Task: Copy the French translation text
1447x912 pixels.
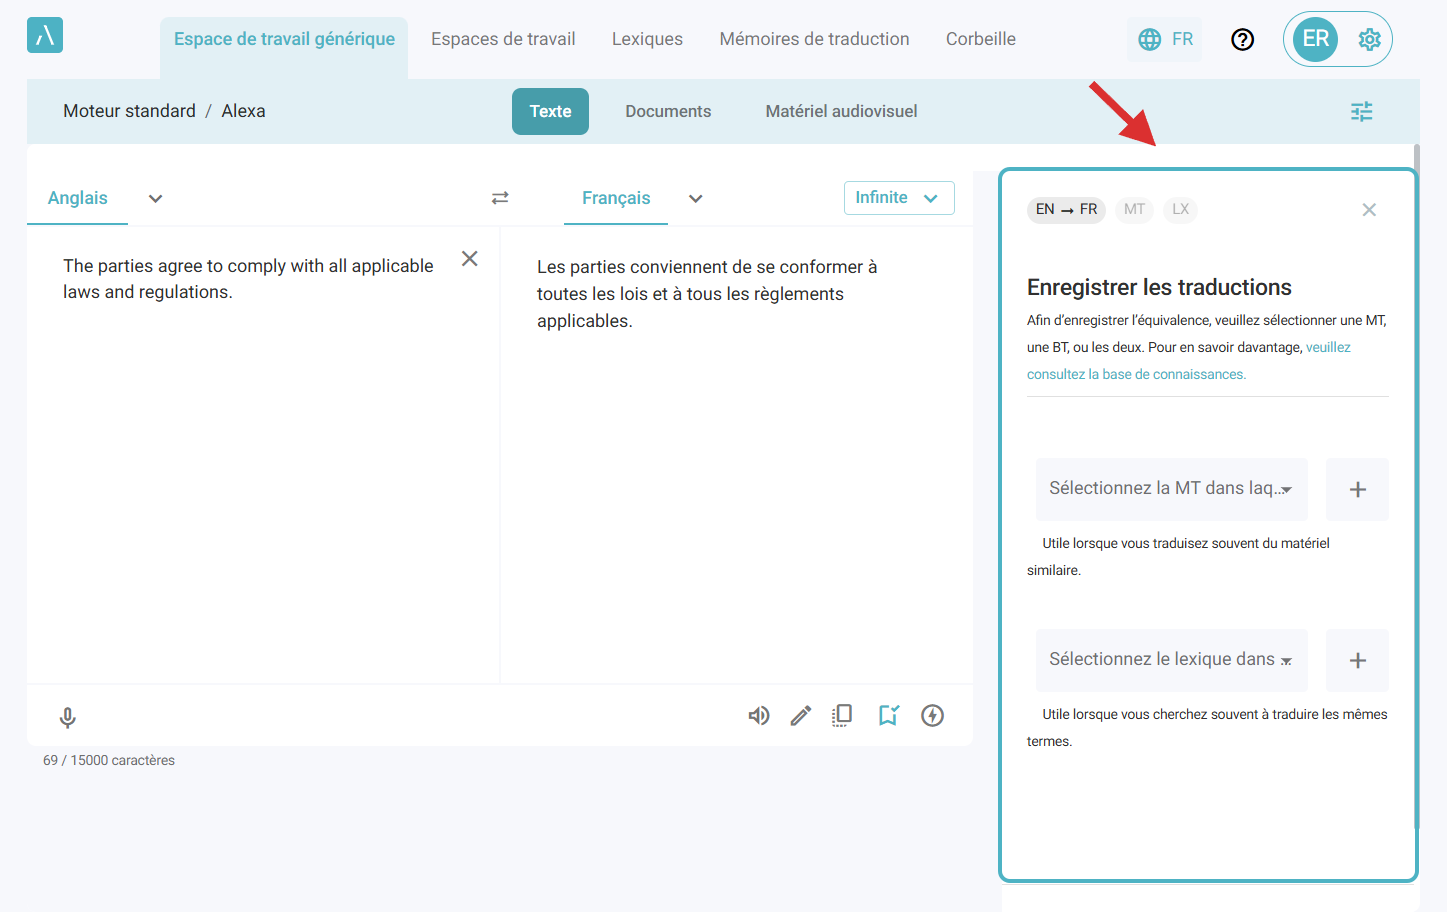Action: (x=842, y=715)
